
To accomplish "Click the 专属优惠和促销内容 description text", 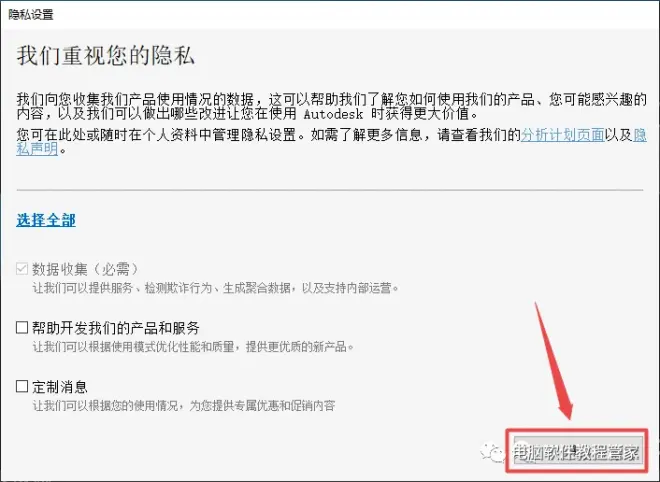I will pos(184,406).
